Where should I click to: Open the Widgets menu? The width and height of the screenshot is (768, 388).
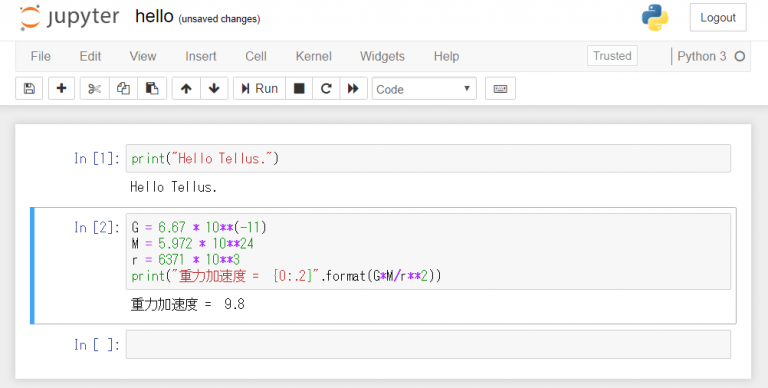pyautogui.click(x=383, y=56)
